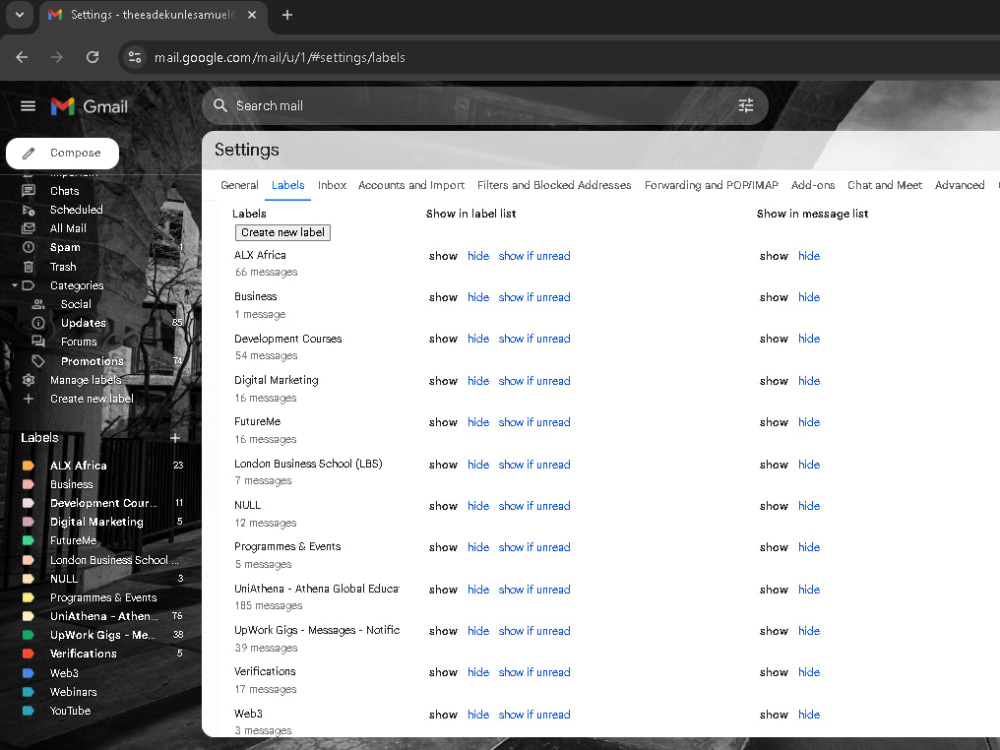The height and width of the screenshot is (750, 1000).
Task: Add label using plus next to Labels heading
Action: pyautogui.click(x=175, y=438)
